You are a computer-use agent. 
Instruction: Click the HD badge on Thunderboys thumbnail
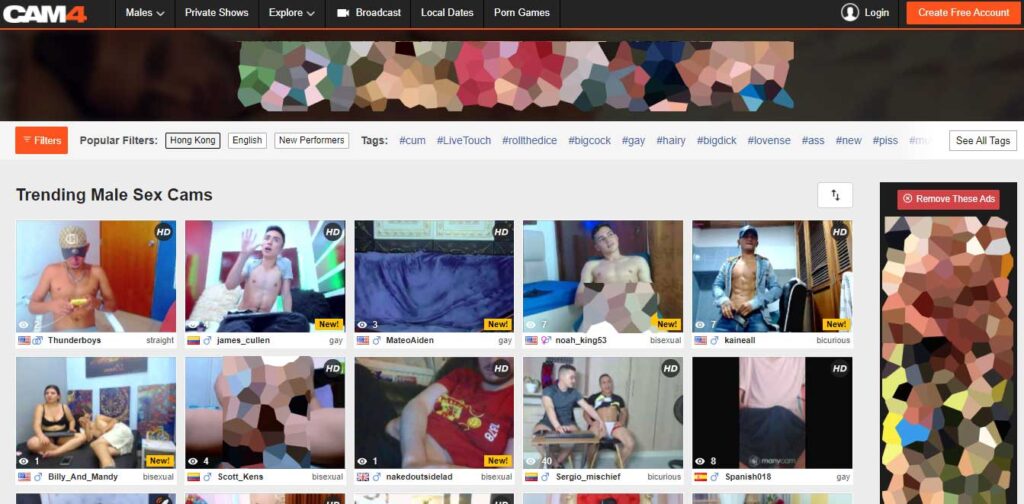point(163,232)
